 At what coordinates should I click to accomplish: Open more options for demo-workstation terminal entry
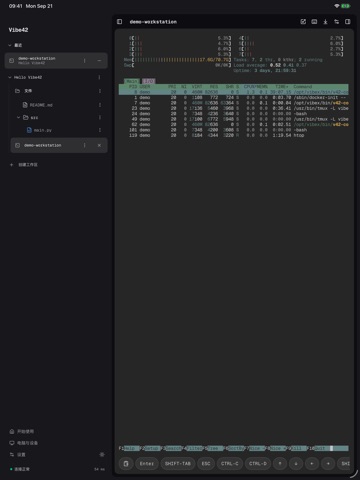click(84, 145)
